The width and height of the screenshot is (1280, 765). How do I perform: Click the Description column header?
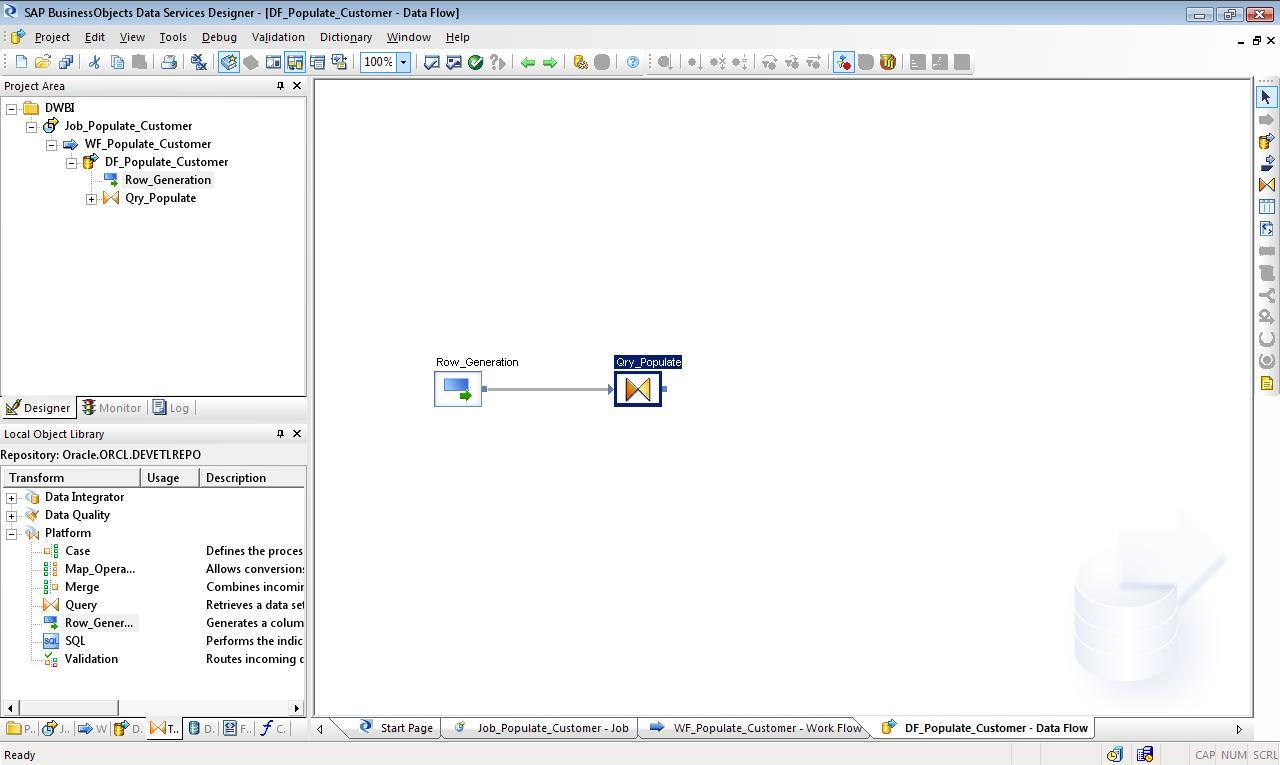[x=253, y=478]
